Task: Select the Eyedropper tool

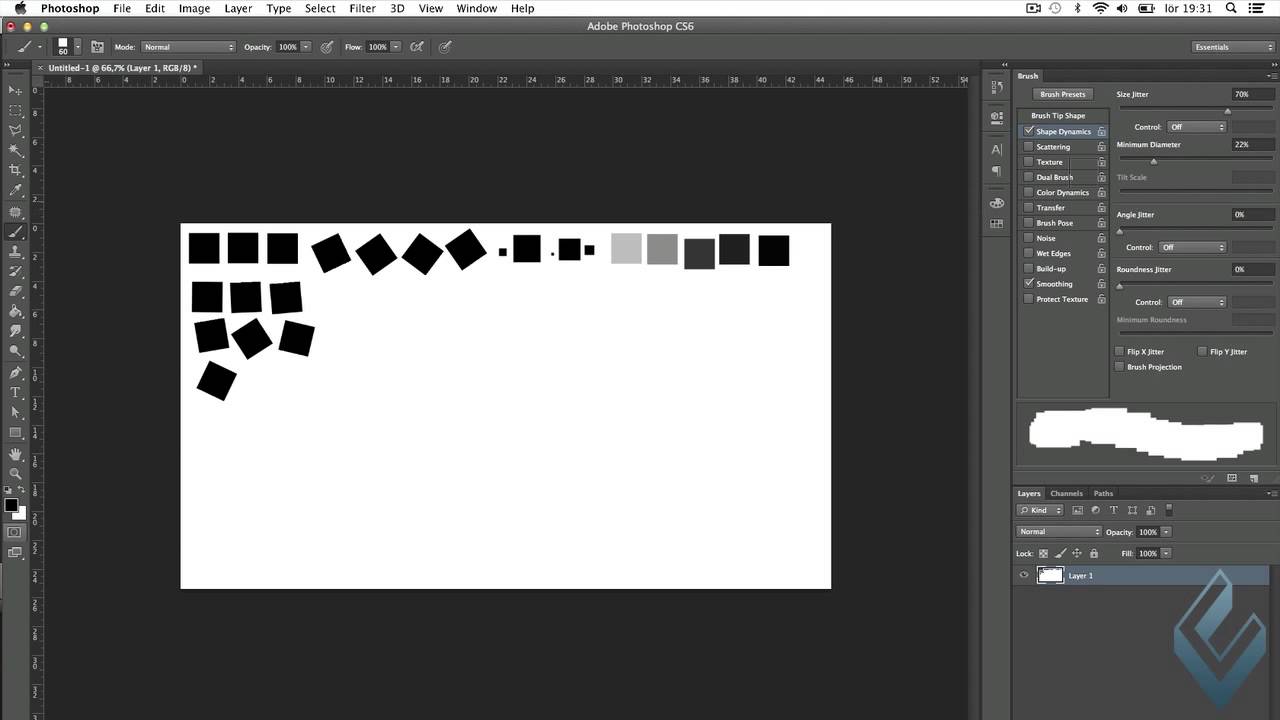Action: coord(15,191)
